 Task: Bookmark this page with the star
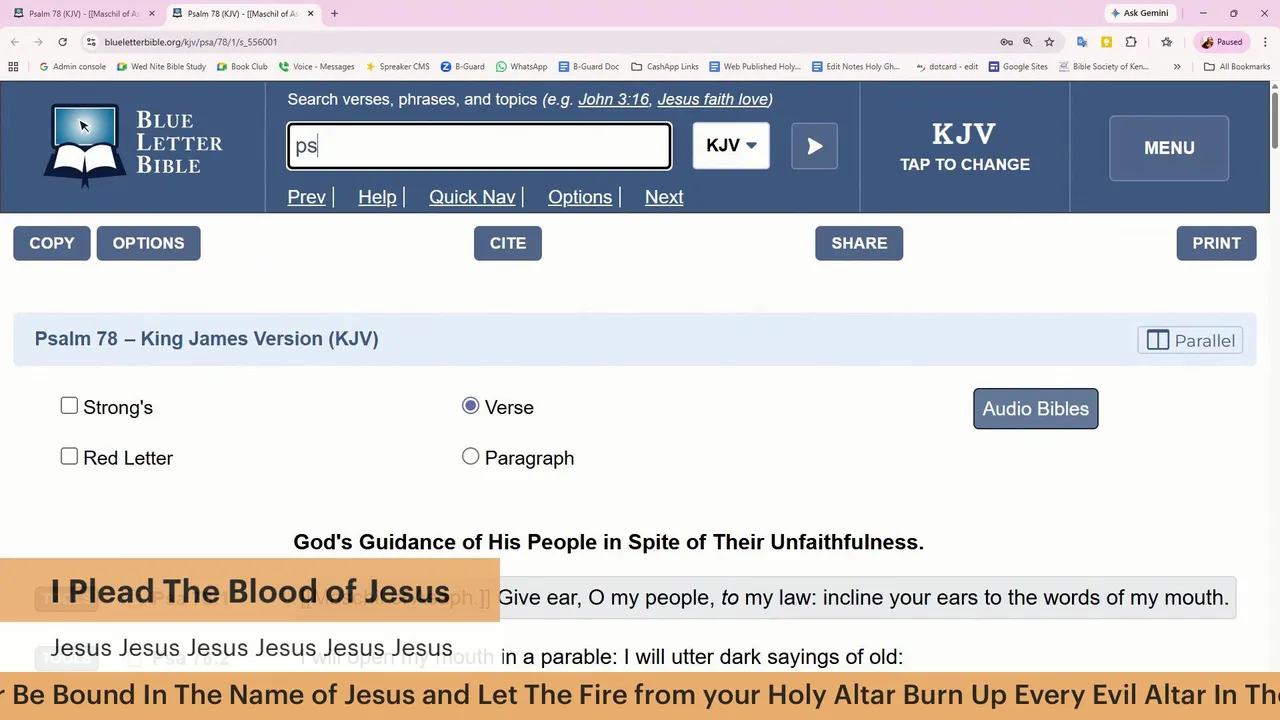click(1049, 42)
